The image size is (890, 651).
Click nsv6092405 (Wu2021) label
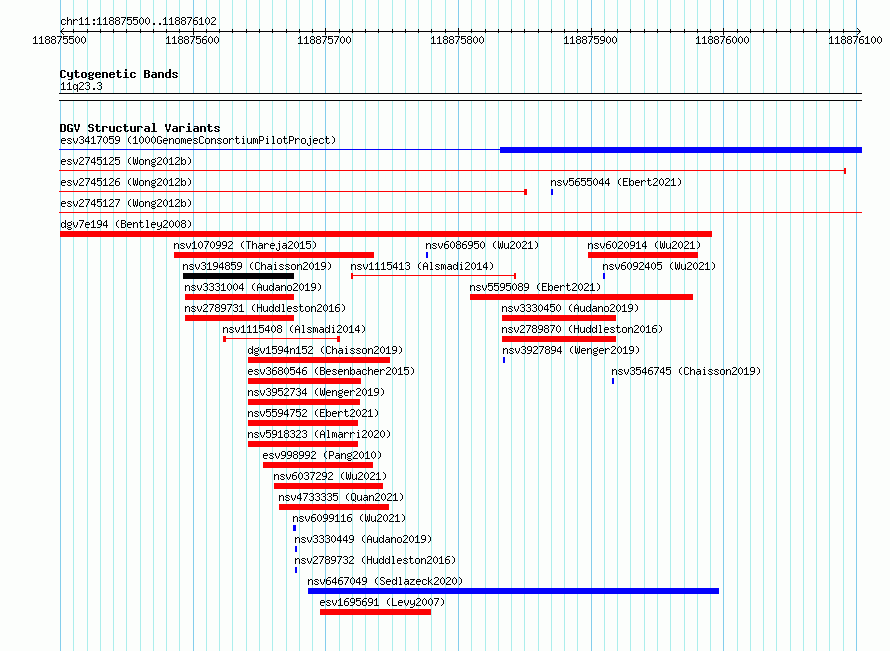click(659, 266)
